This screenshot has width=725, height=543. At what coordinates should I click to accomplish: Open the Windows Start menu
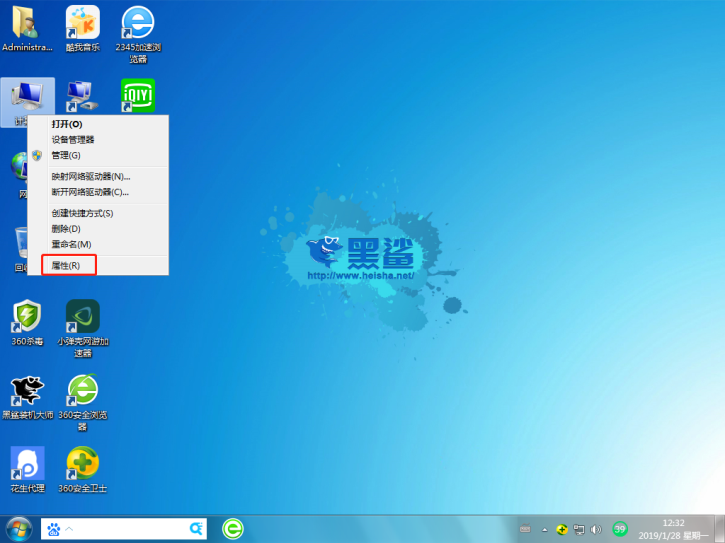(x=18, y=527)
